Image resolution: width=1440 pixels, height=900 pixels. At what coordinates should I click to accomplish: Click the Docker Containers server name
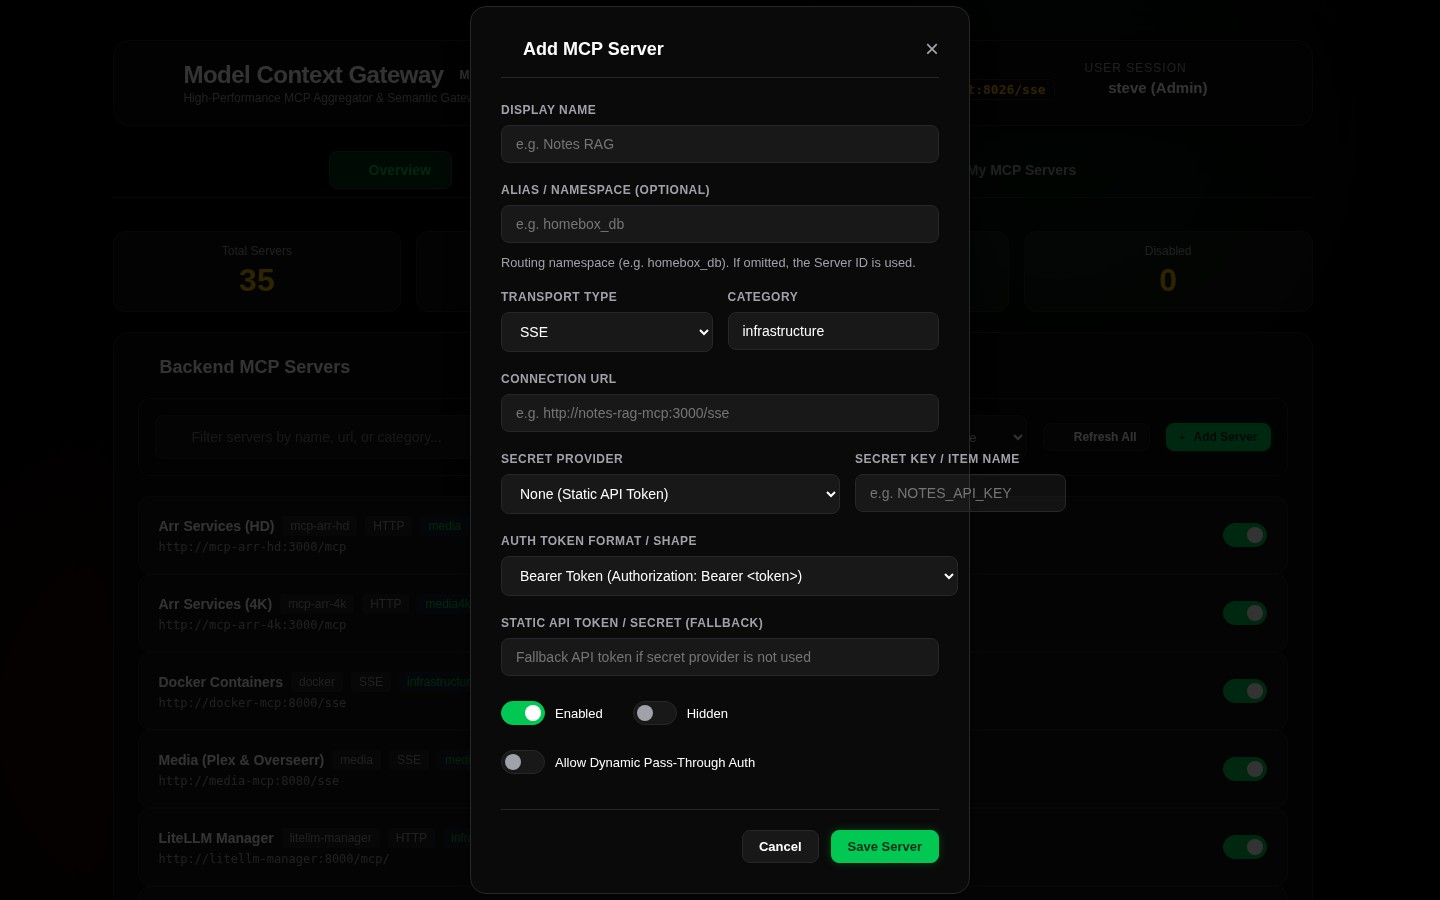point(220,682)
